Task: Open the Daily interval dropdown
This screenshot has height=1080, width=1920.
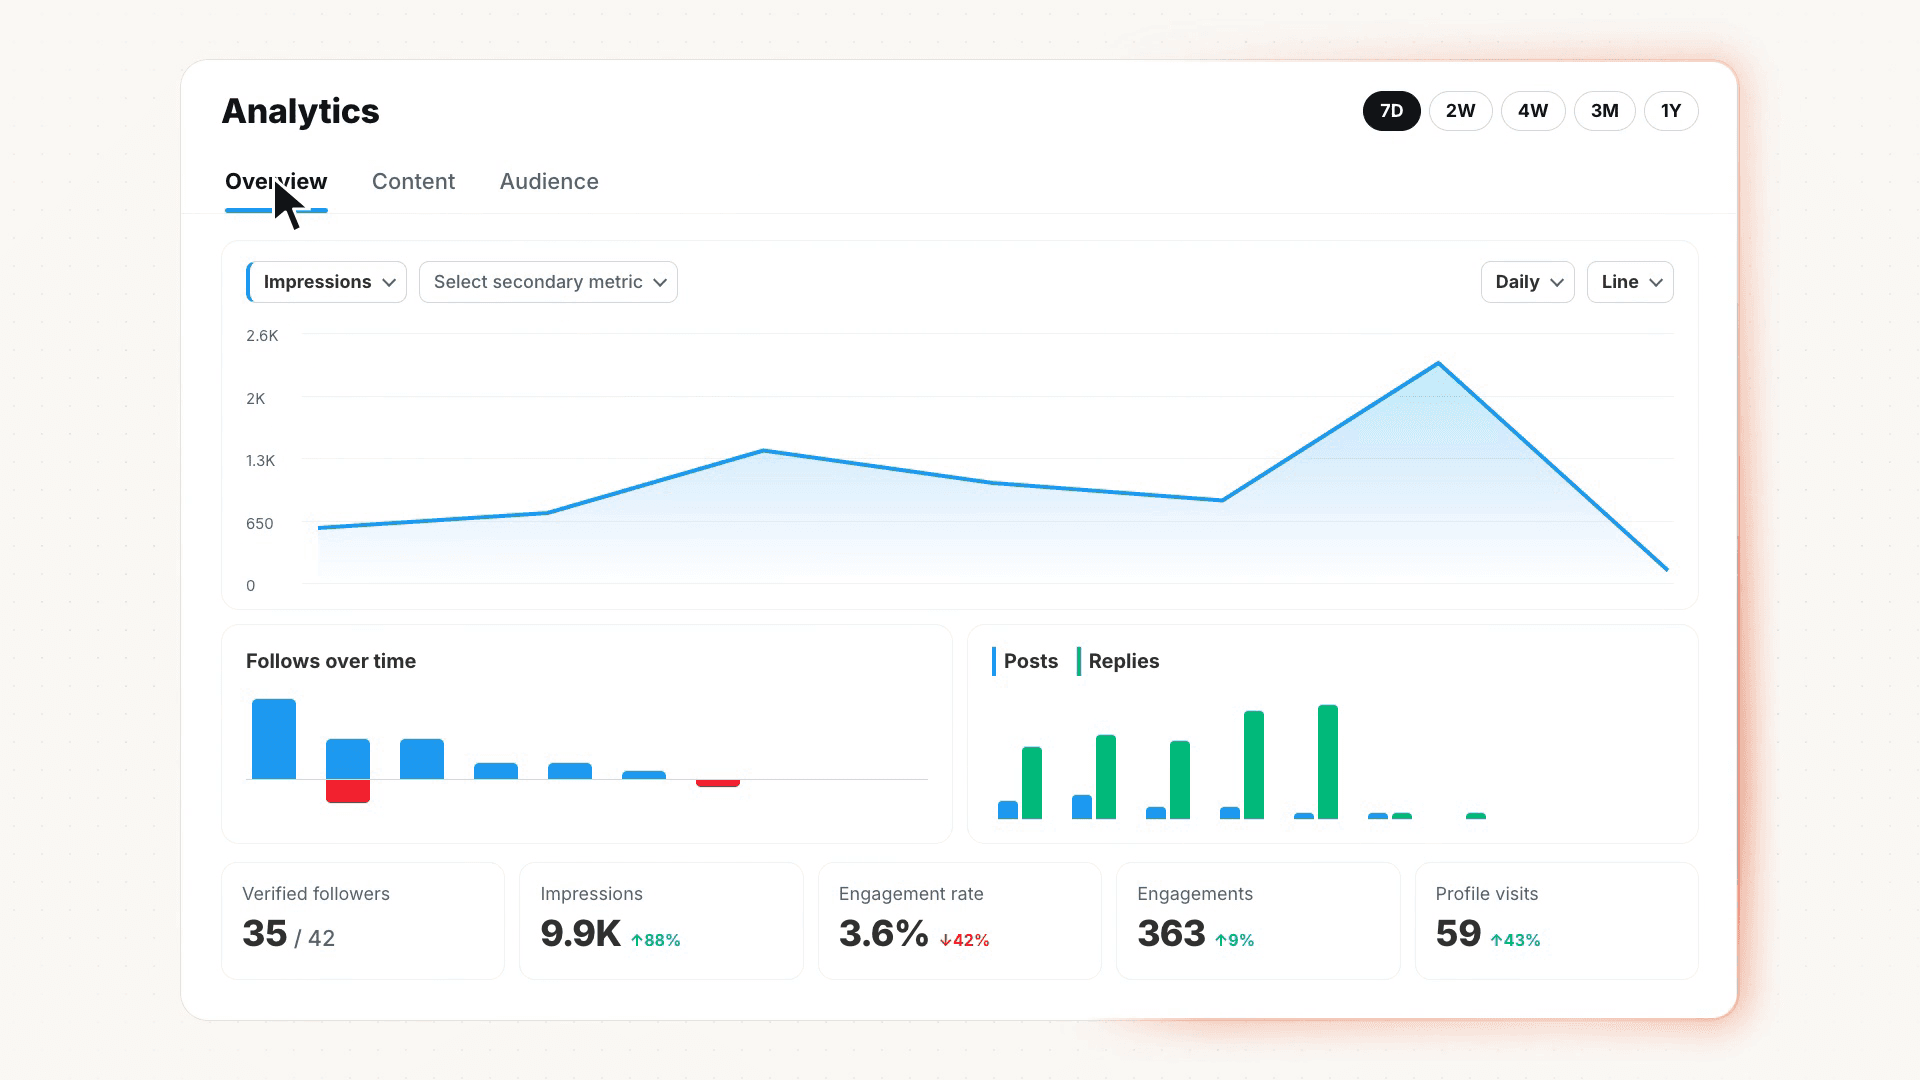Action: pyautogui.click(x=1527, y=282)
